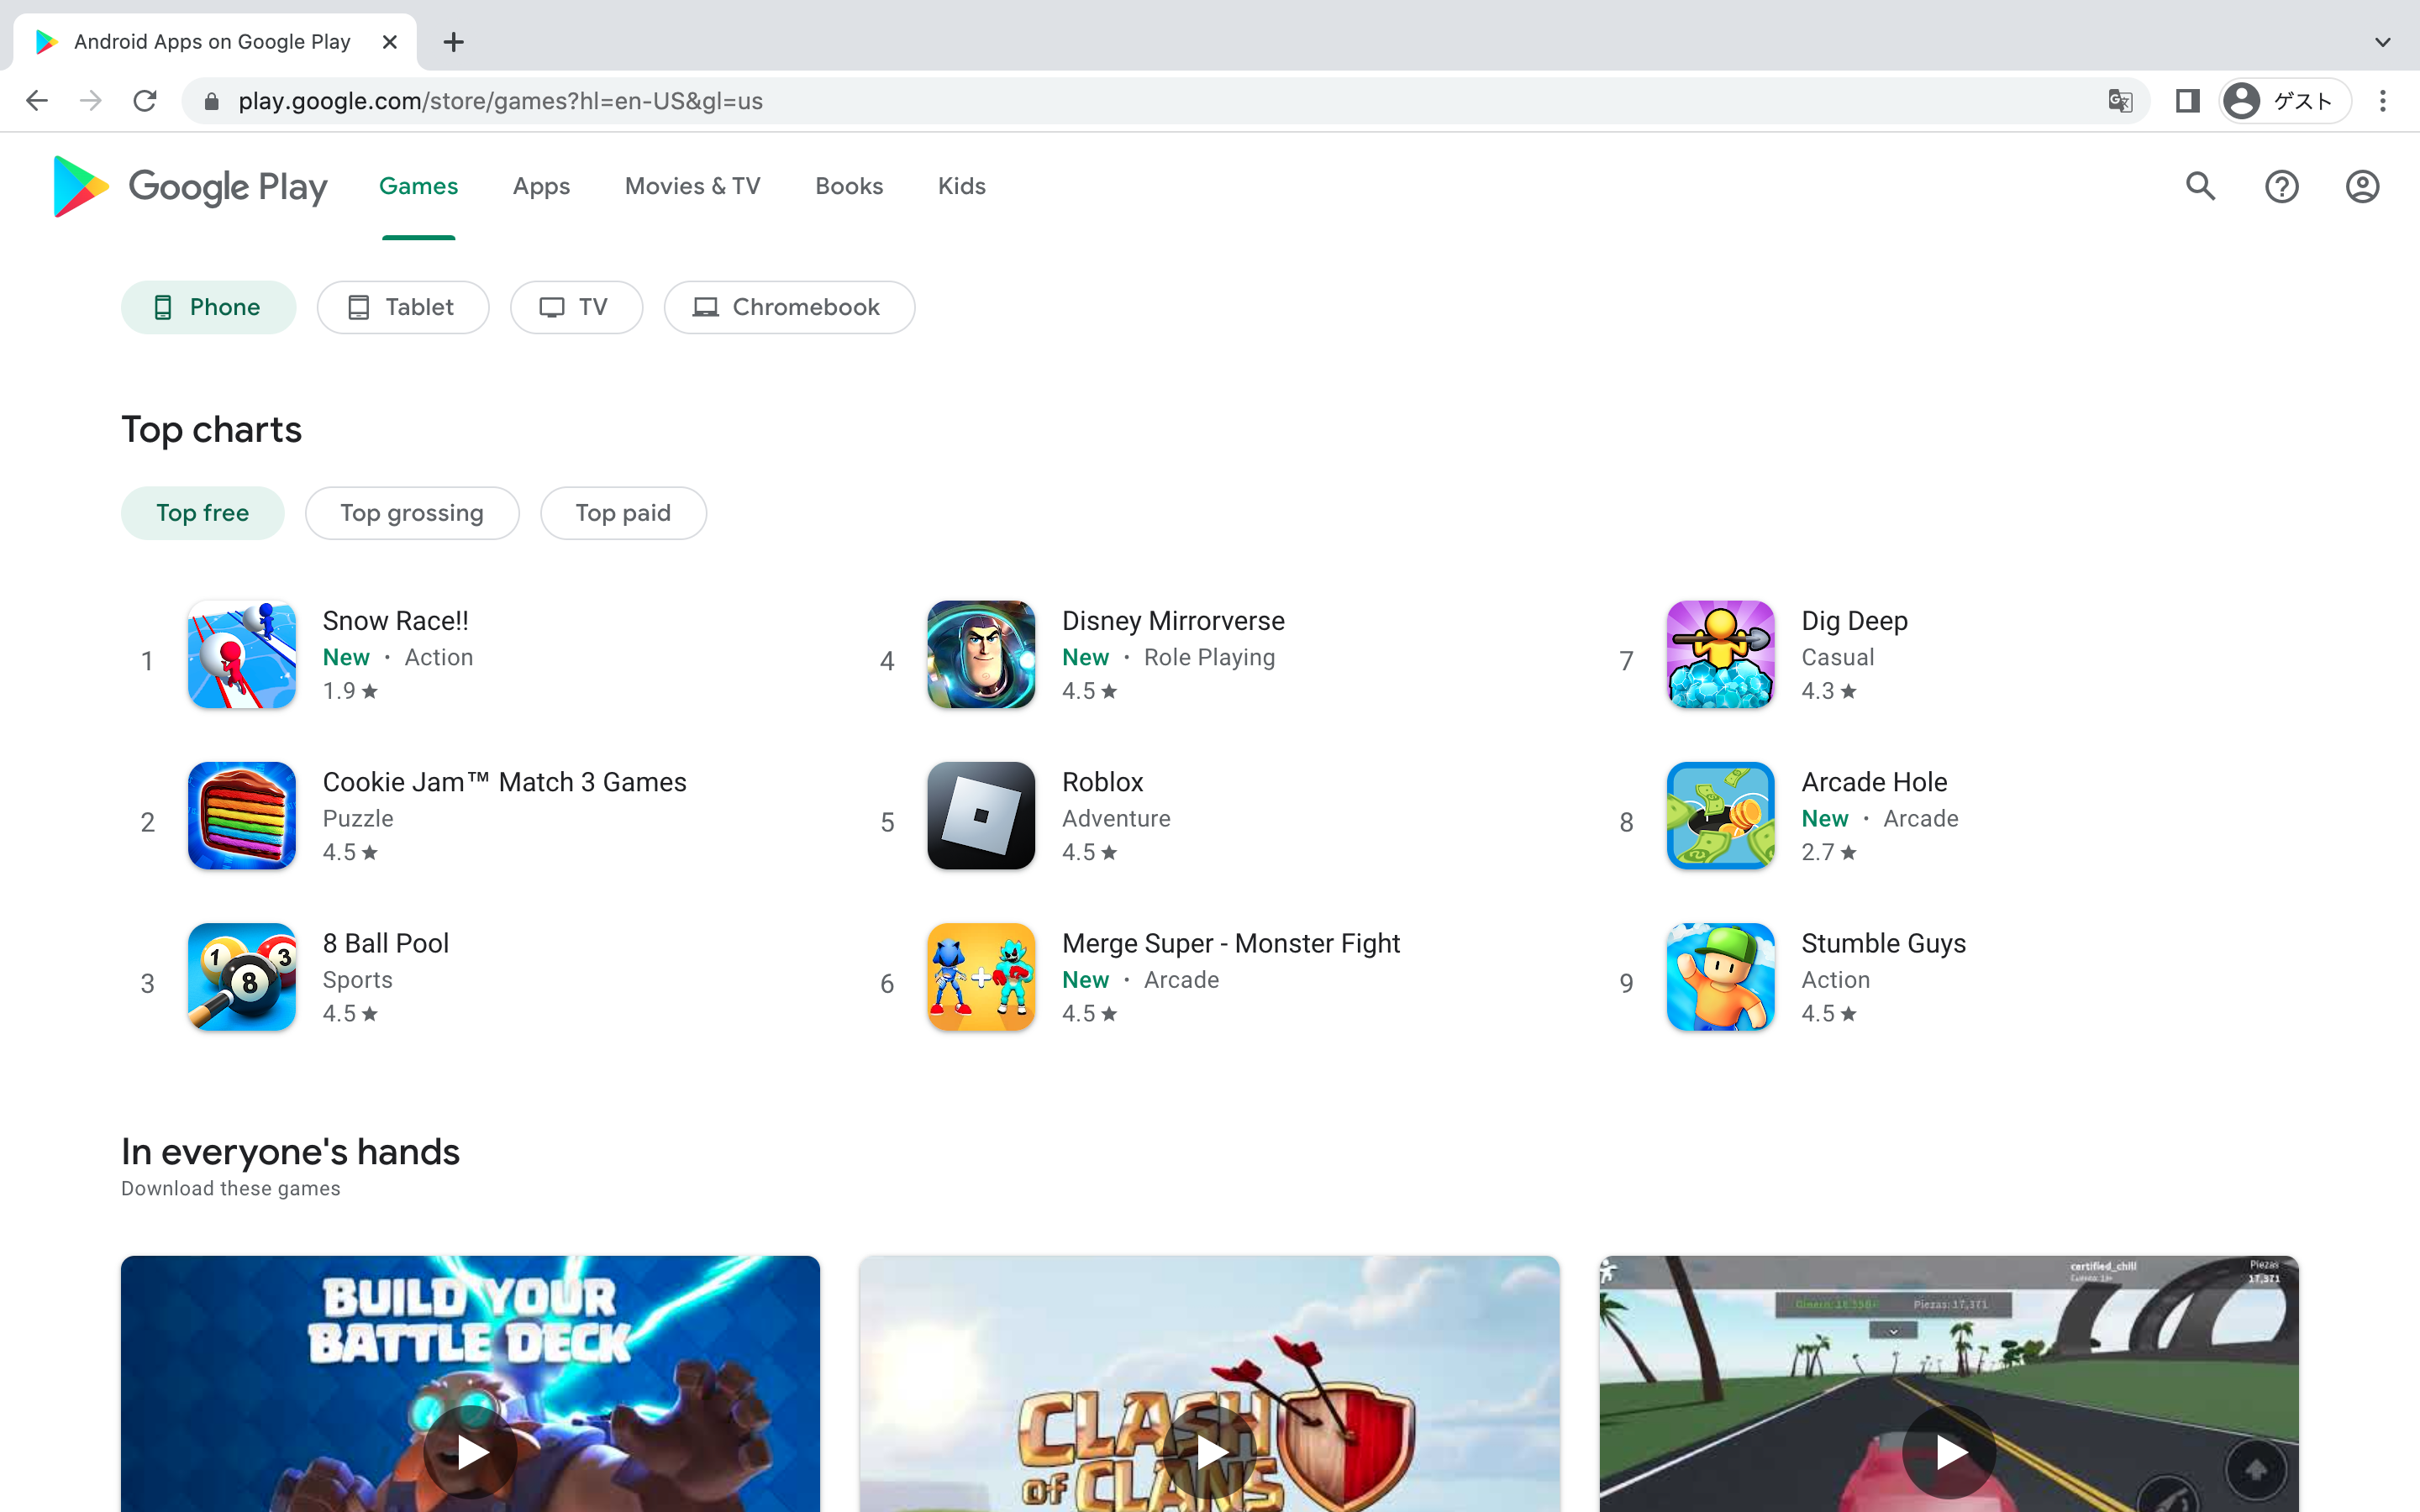The width and height of the screenshot is (2420, 1512).
Task: Switch to the Apps tab
Action: pos(541,187)
